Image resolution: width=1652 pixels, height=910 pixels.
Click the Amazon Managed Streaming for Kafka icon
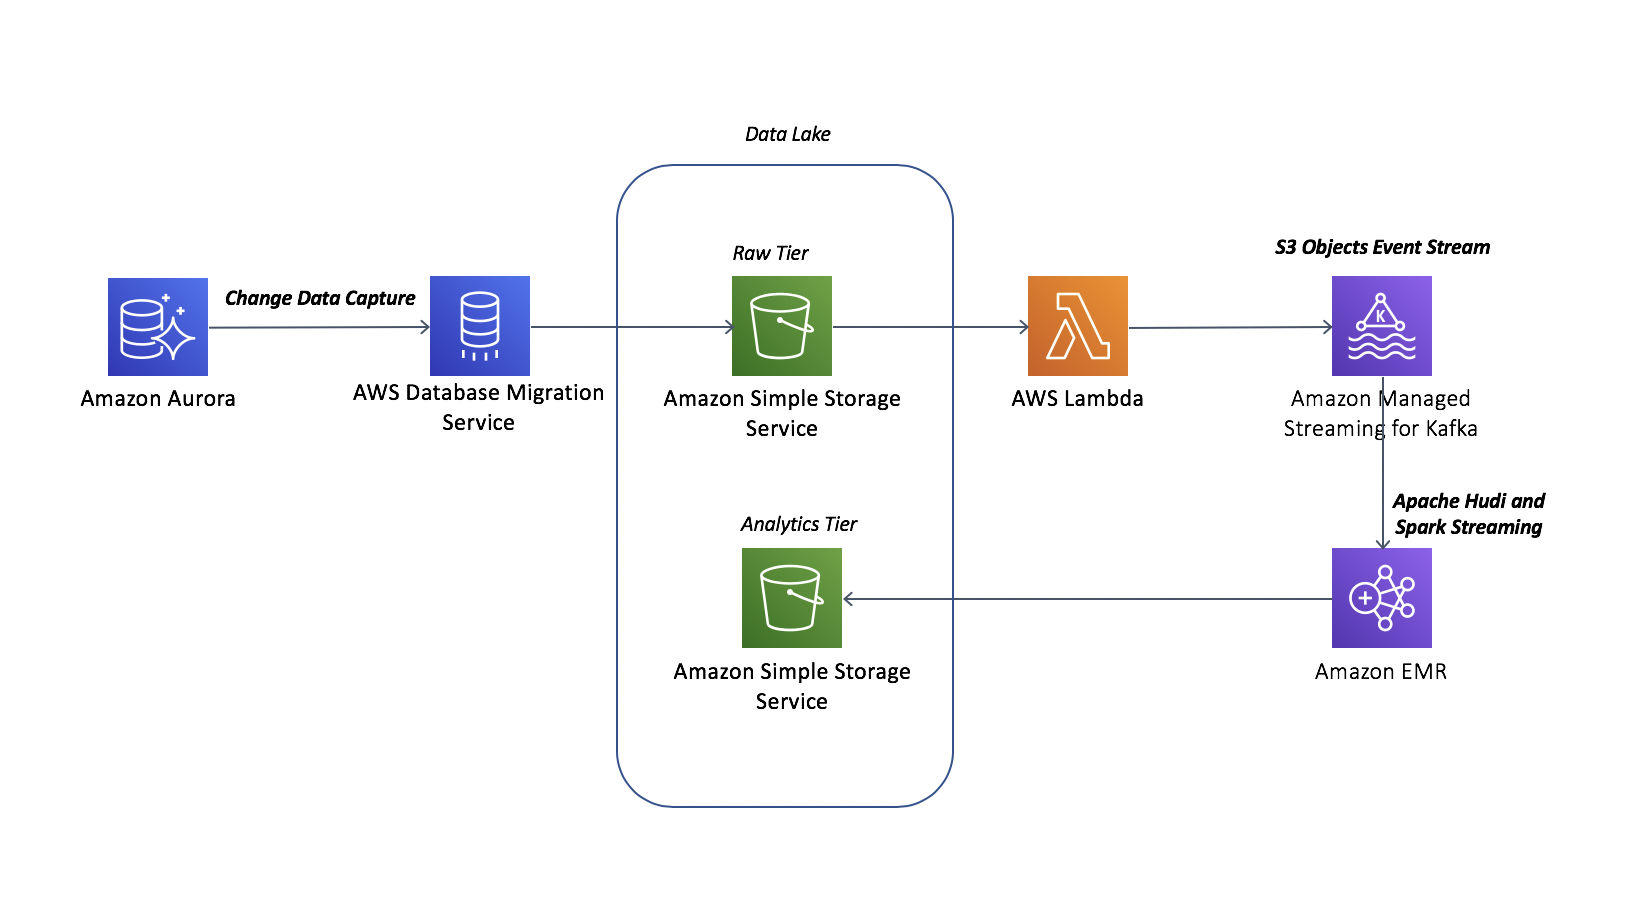point(1382,326)
